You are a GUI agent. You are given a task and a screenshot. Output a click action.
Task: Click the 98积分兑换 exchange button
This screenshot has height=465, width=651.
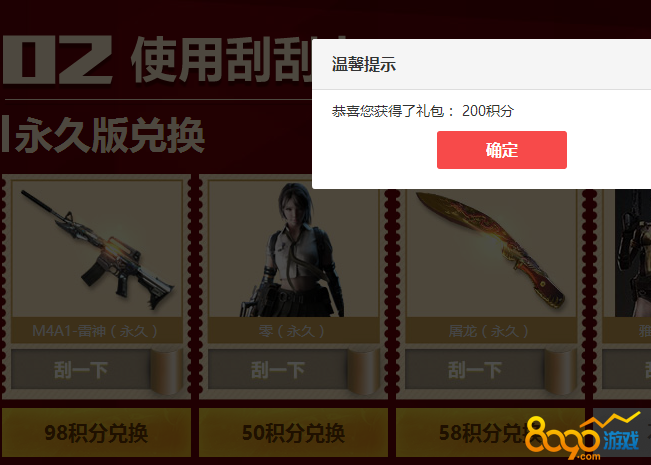96,433
